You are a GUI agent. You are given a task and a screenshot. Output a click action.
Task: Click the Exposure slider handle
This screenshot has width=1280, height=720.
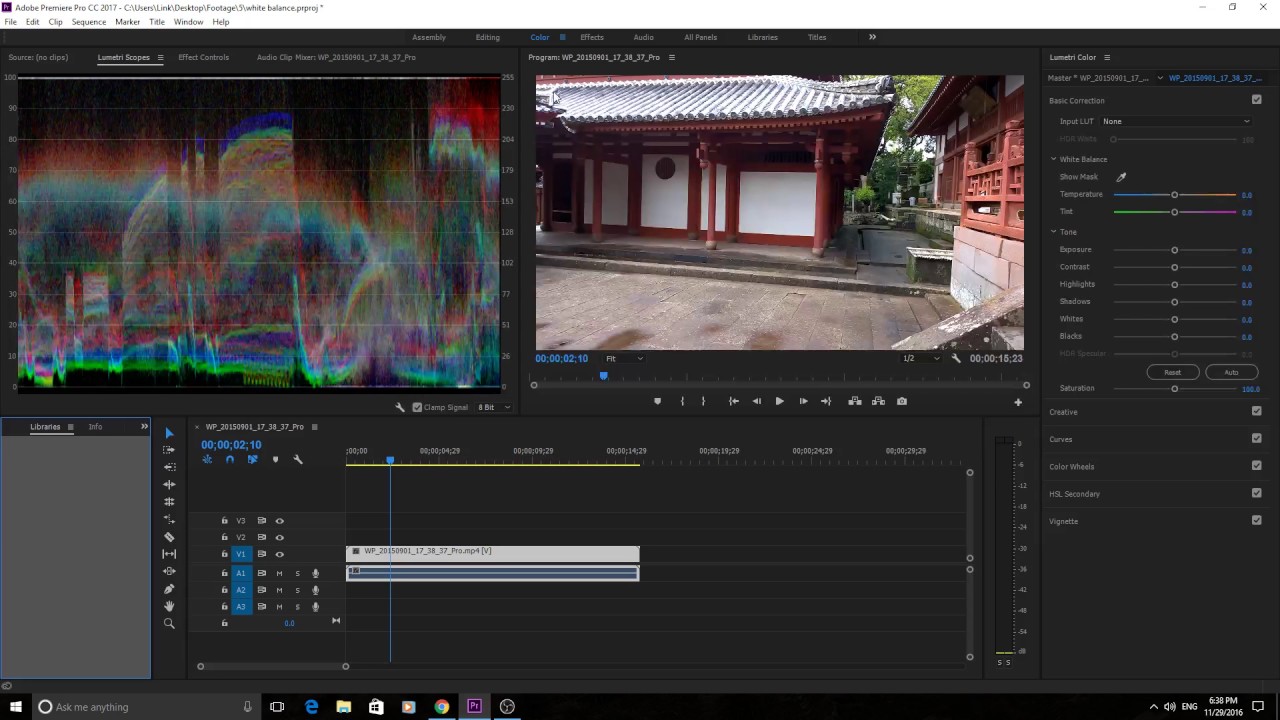(1175, 250)
